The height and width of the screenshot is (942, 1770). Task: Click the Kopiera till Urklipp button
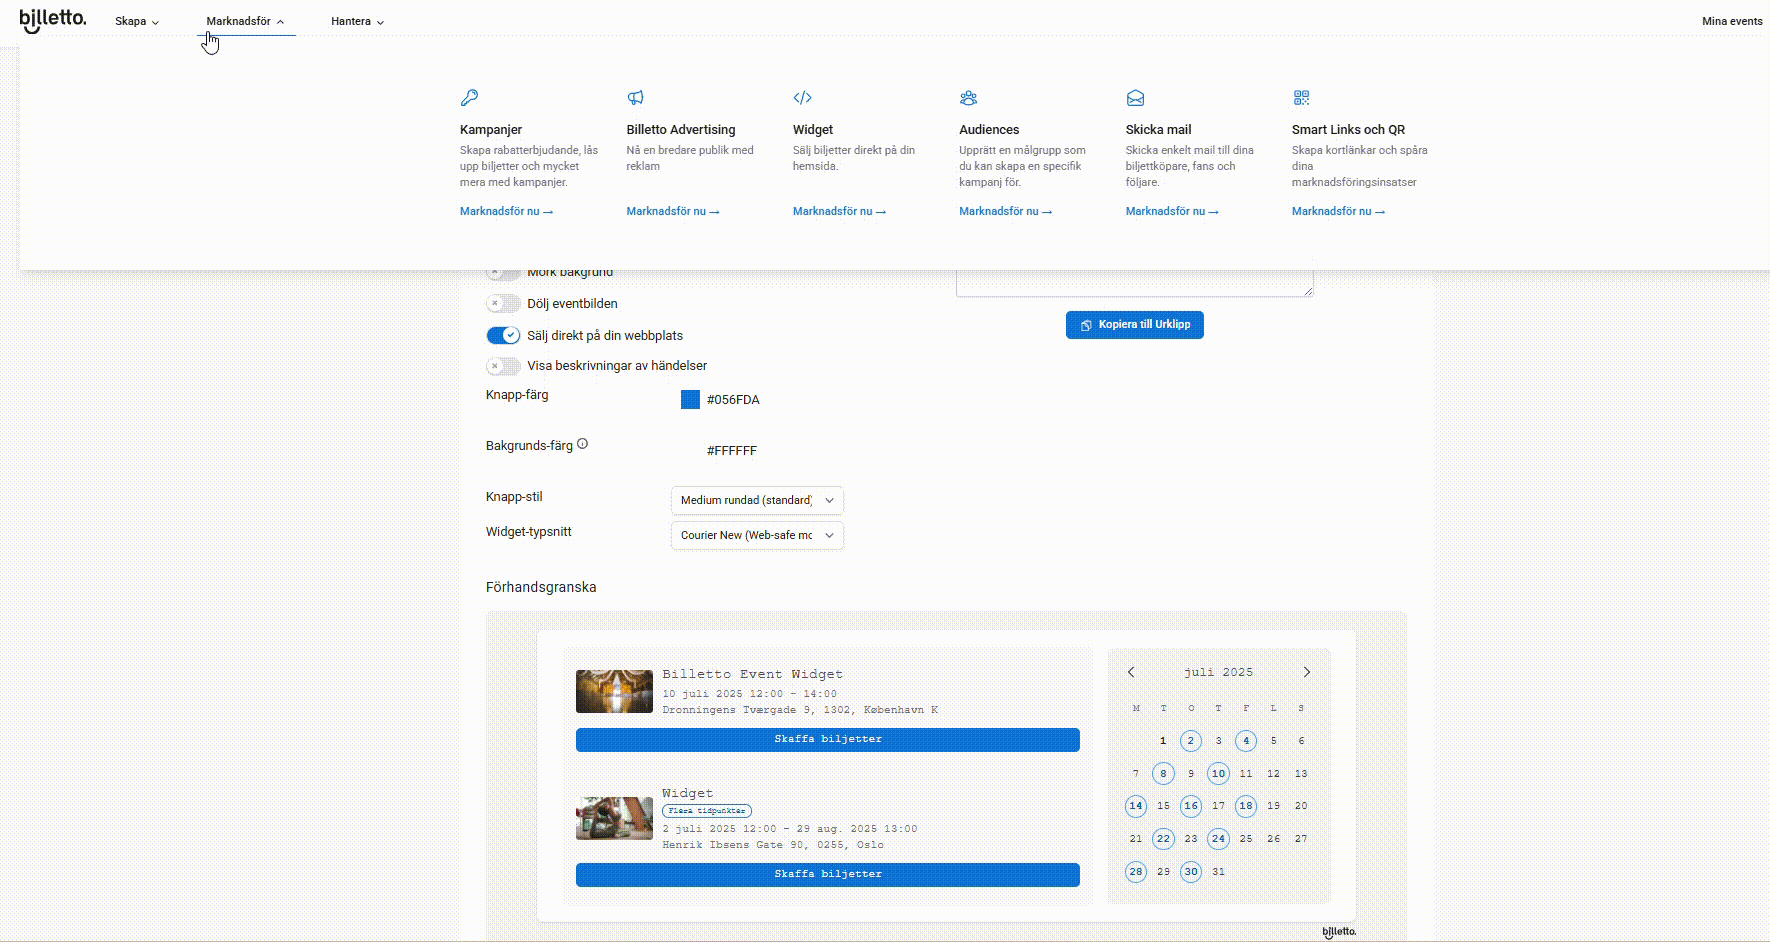[1134, 325]
